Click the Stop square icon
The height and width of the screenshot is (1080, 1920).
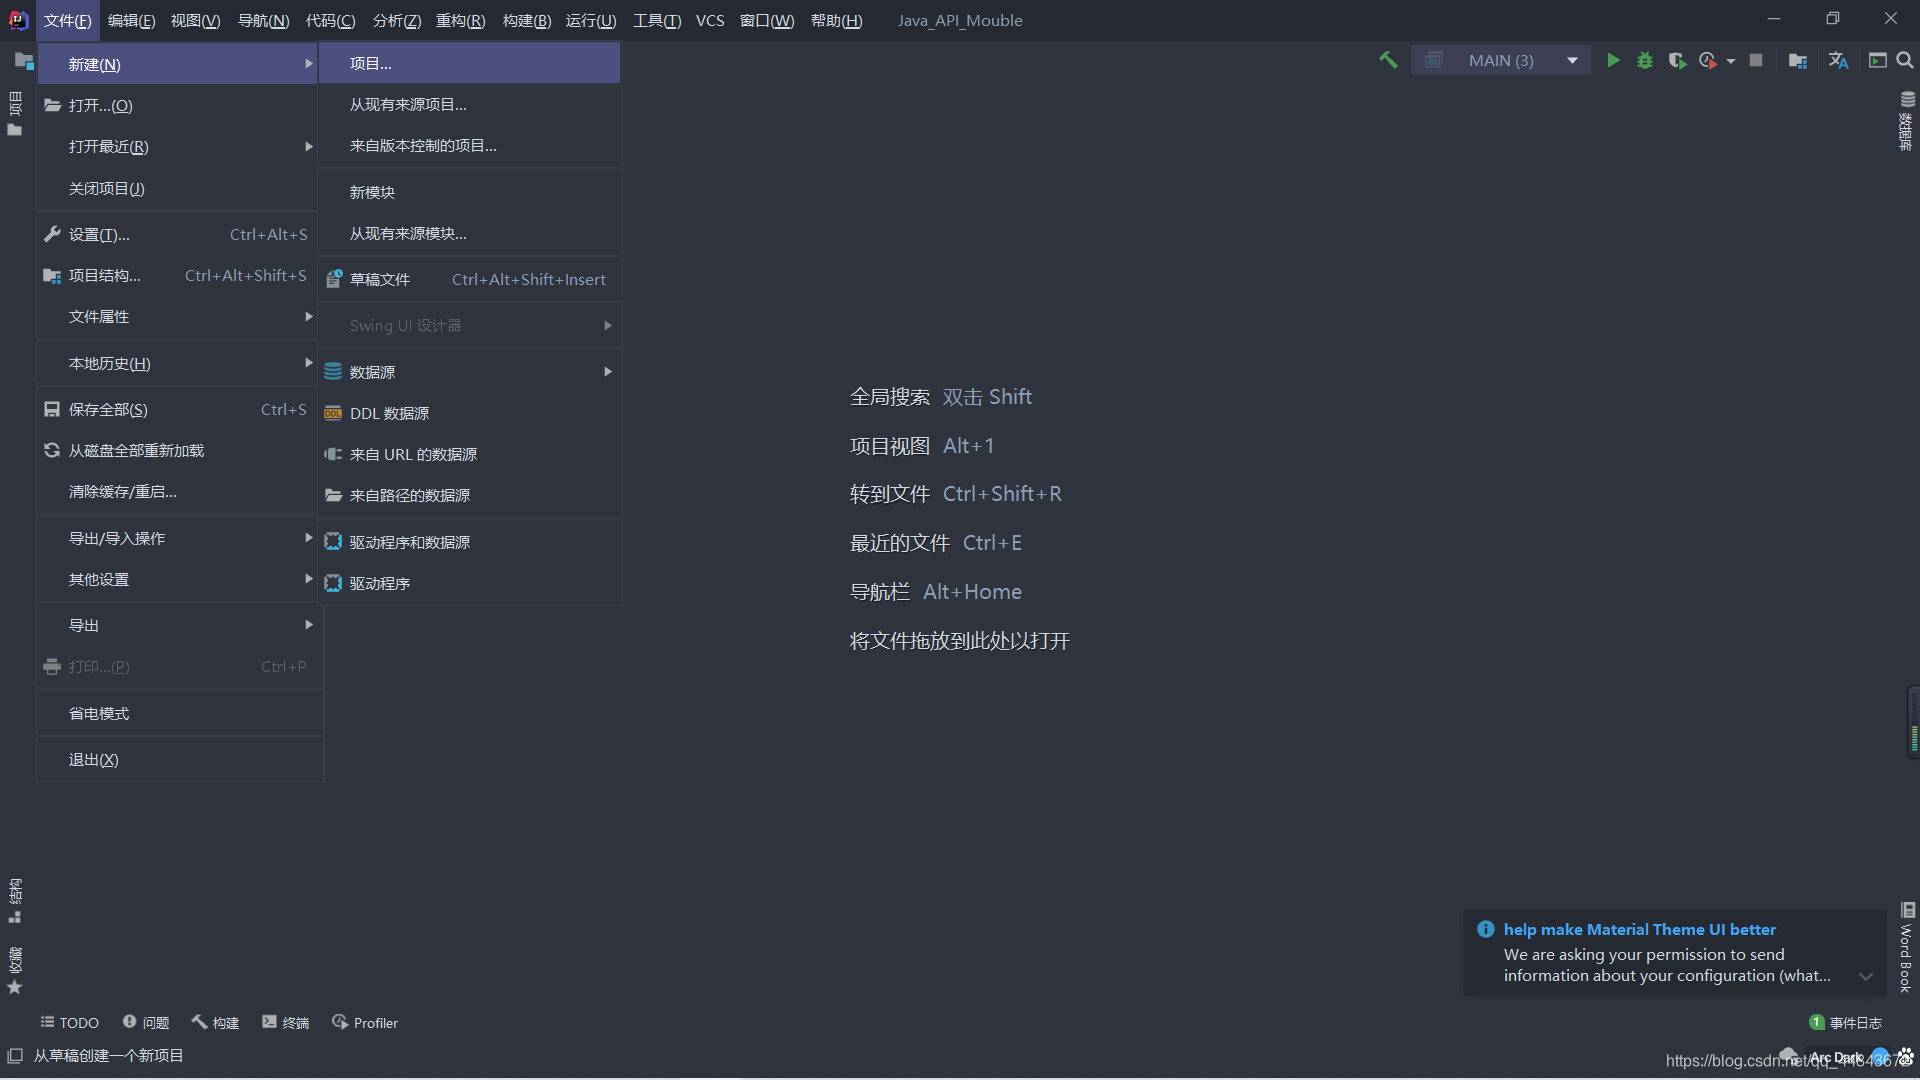[x=1756, y=61]
